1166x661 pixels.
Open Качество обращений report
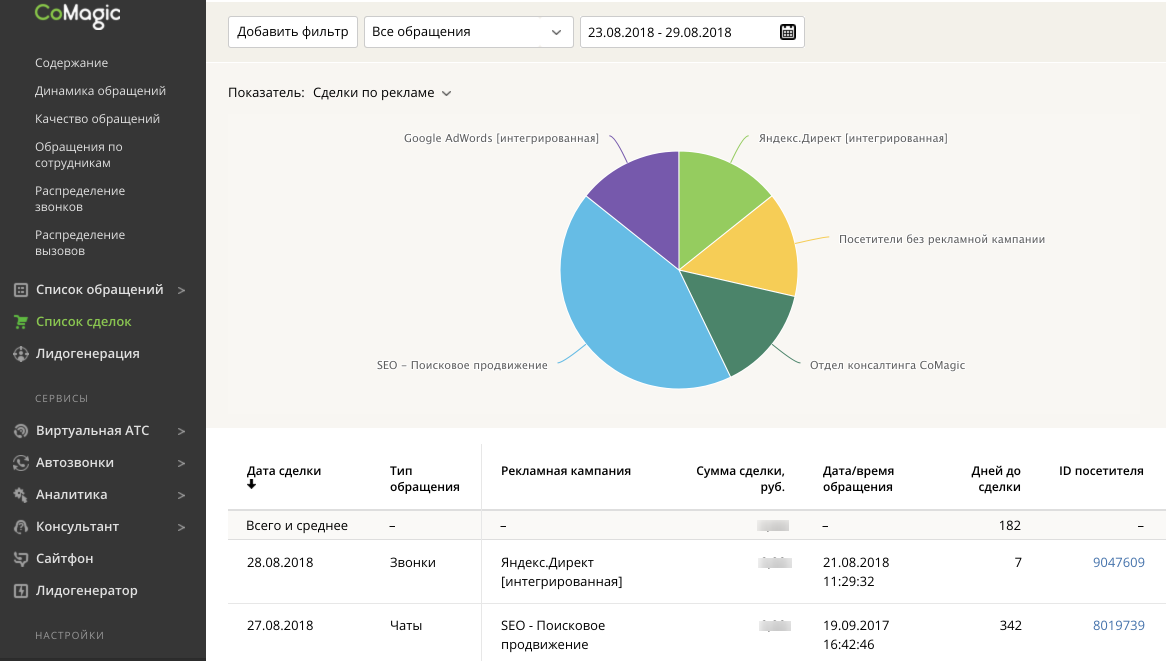97,119
